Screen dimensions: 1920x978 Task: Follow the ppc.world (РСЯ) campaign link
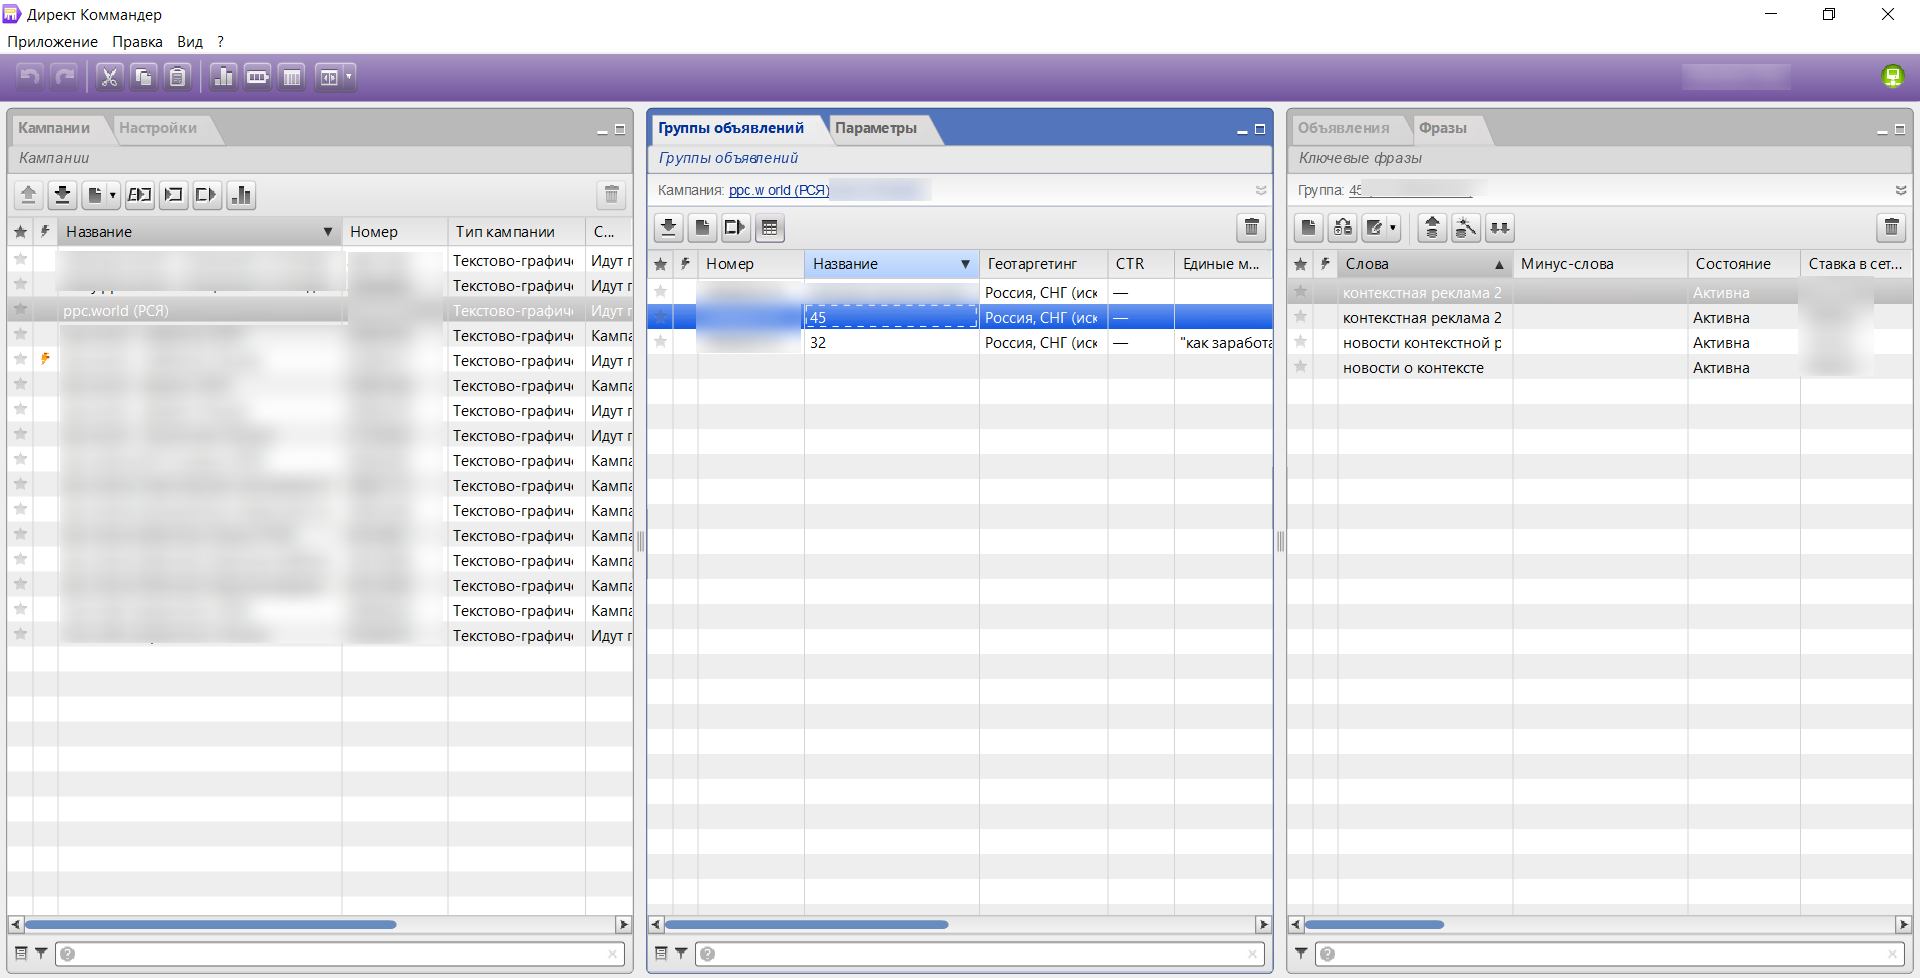coord(778,190)
